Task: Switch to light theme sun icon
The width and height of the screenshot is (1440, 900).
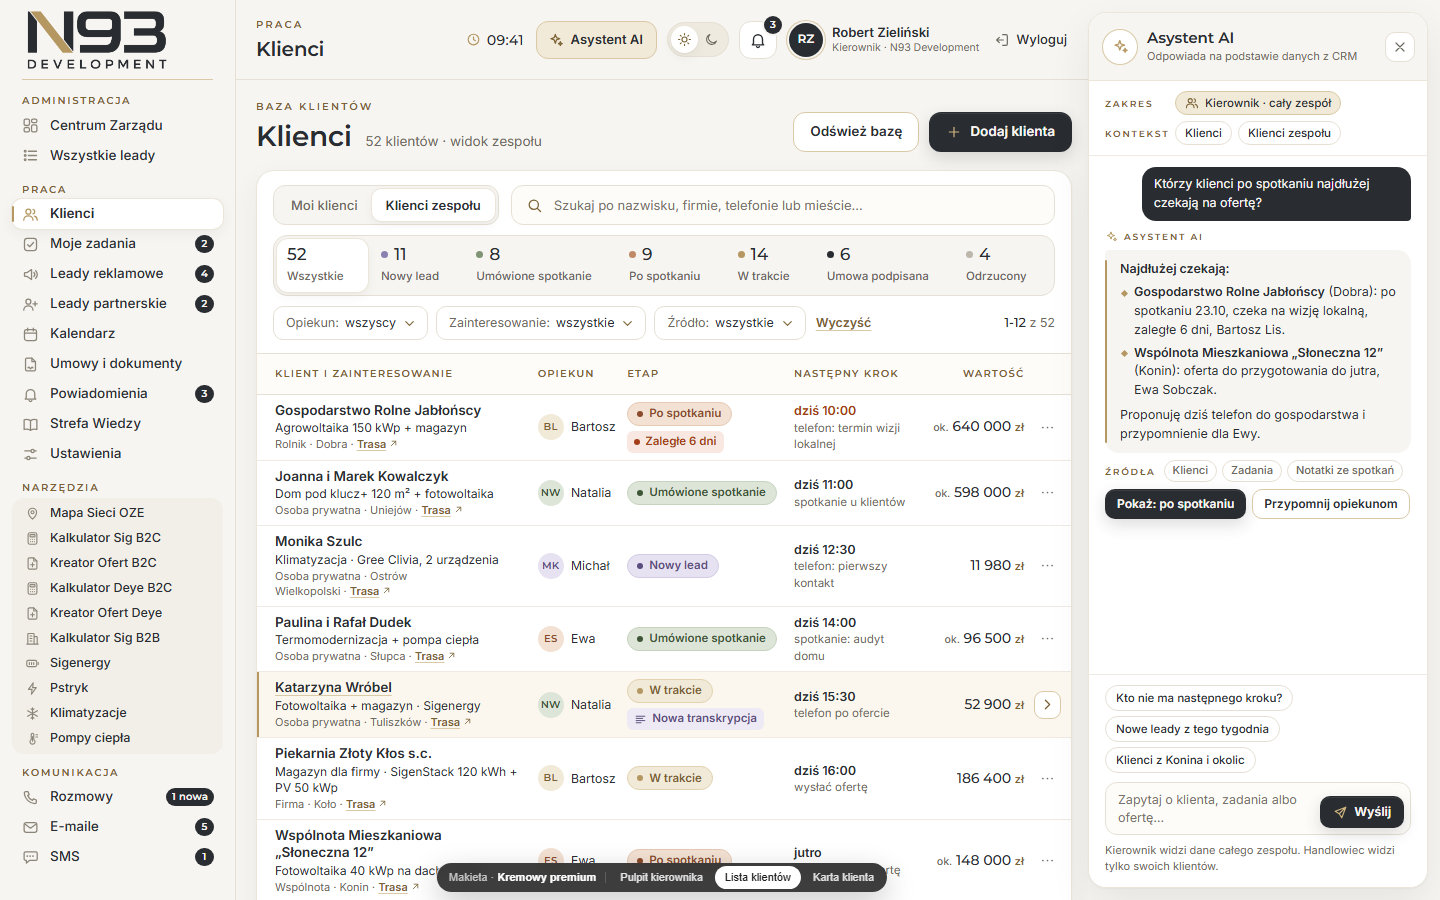Action: point(684,40)
